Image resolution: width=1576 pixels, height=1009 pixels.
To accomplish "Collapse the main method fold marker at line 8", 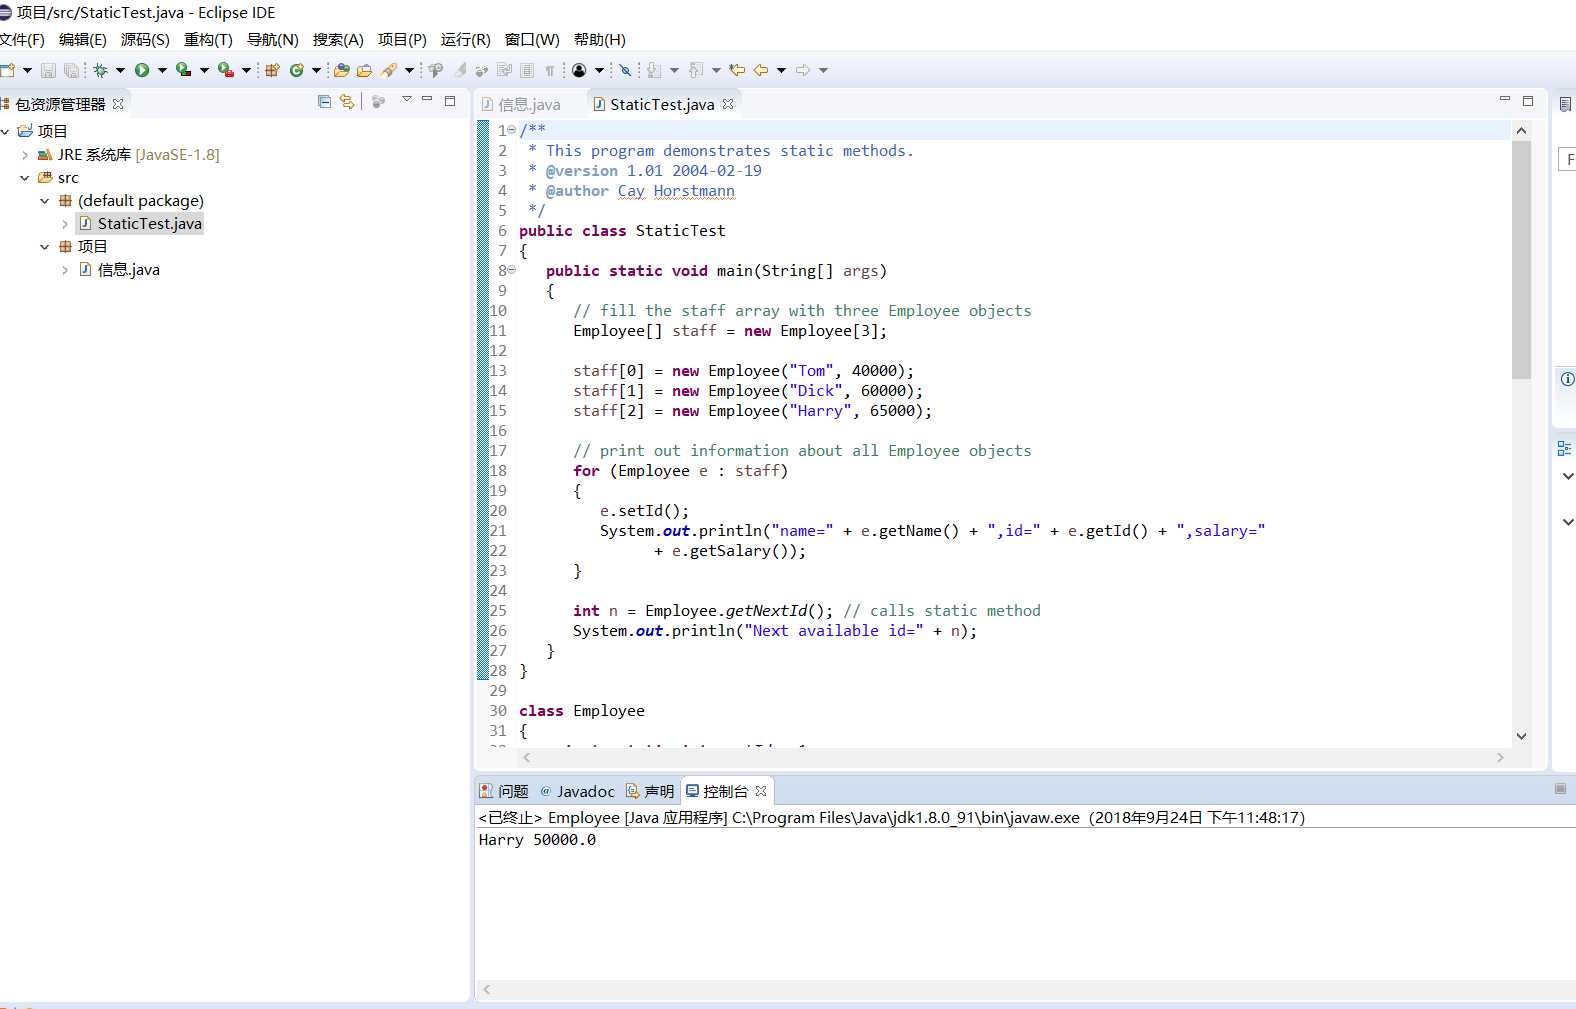I will 512,270.
